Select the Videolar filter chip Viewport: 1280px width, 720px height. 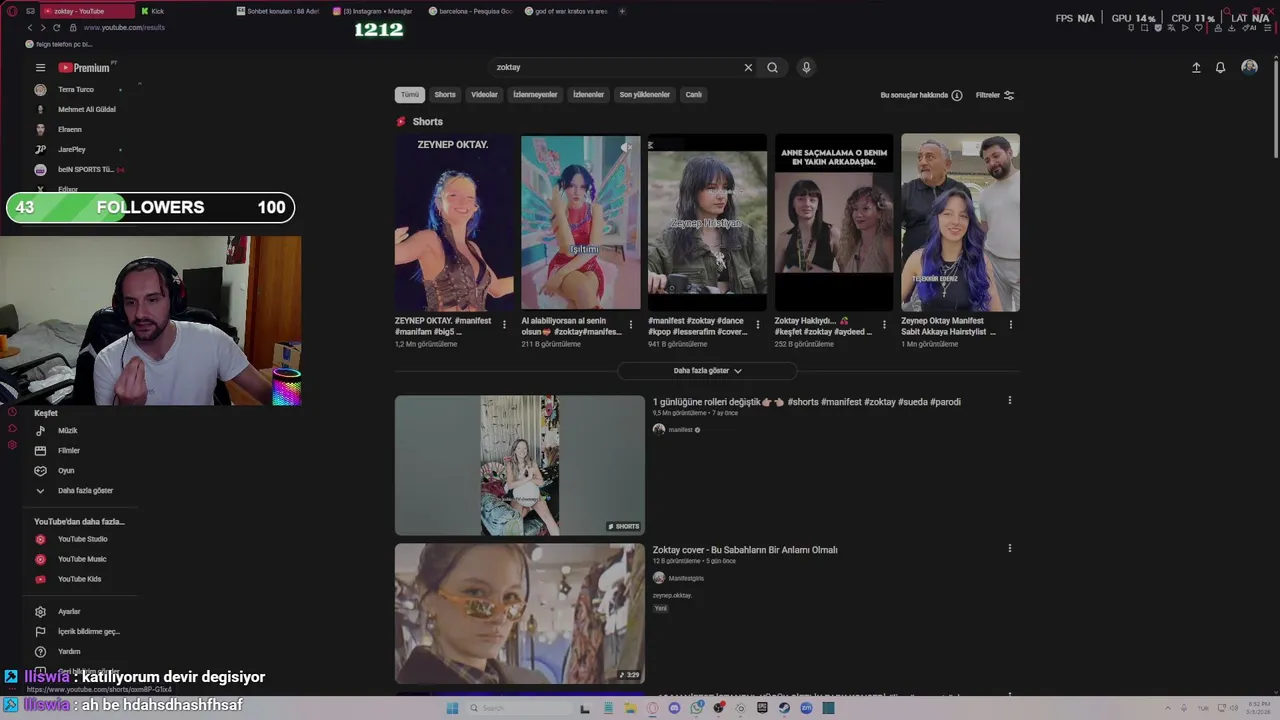(484, 95)
